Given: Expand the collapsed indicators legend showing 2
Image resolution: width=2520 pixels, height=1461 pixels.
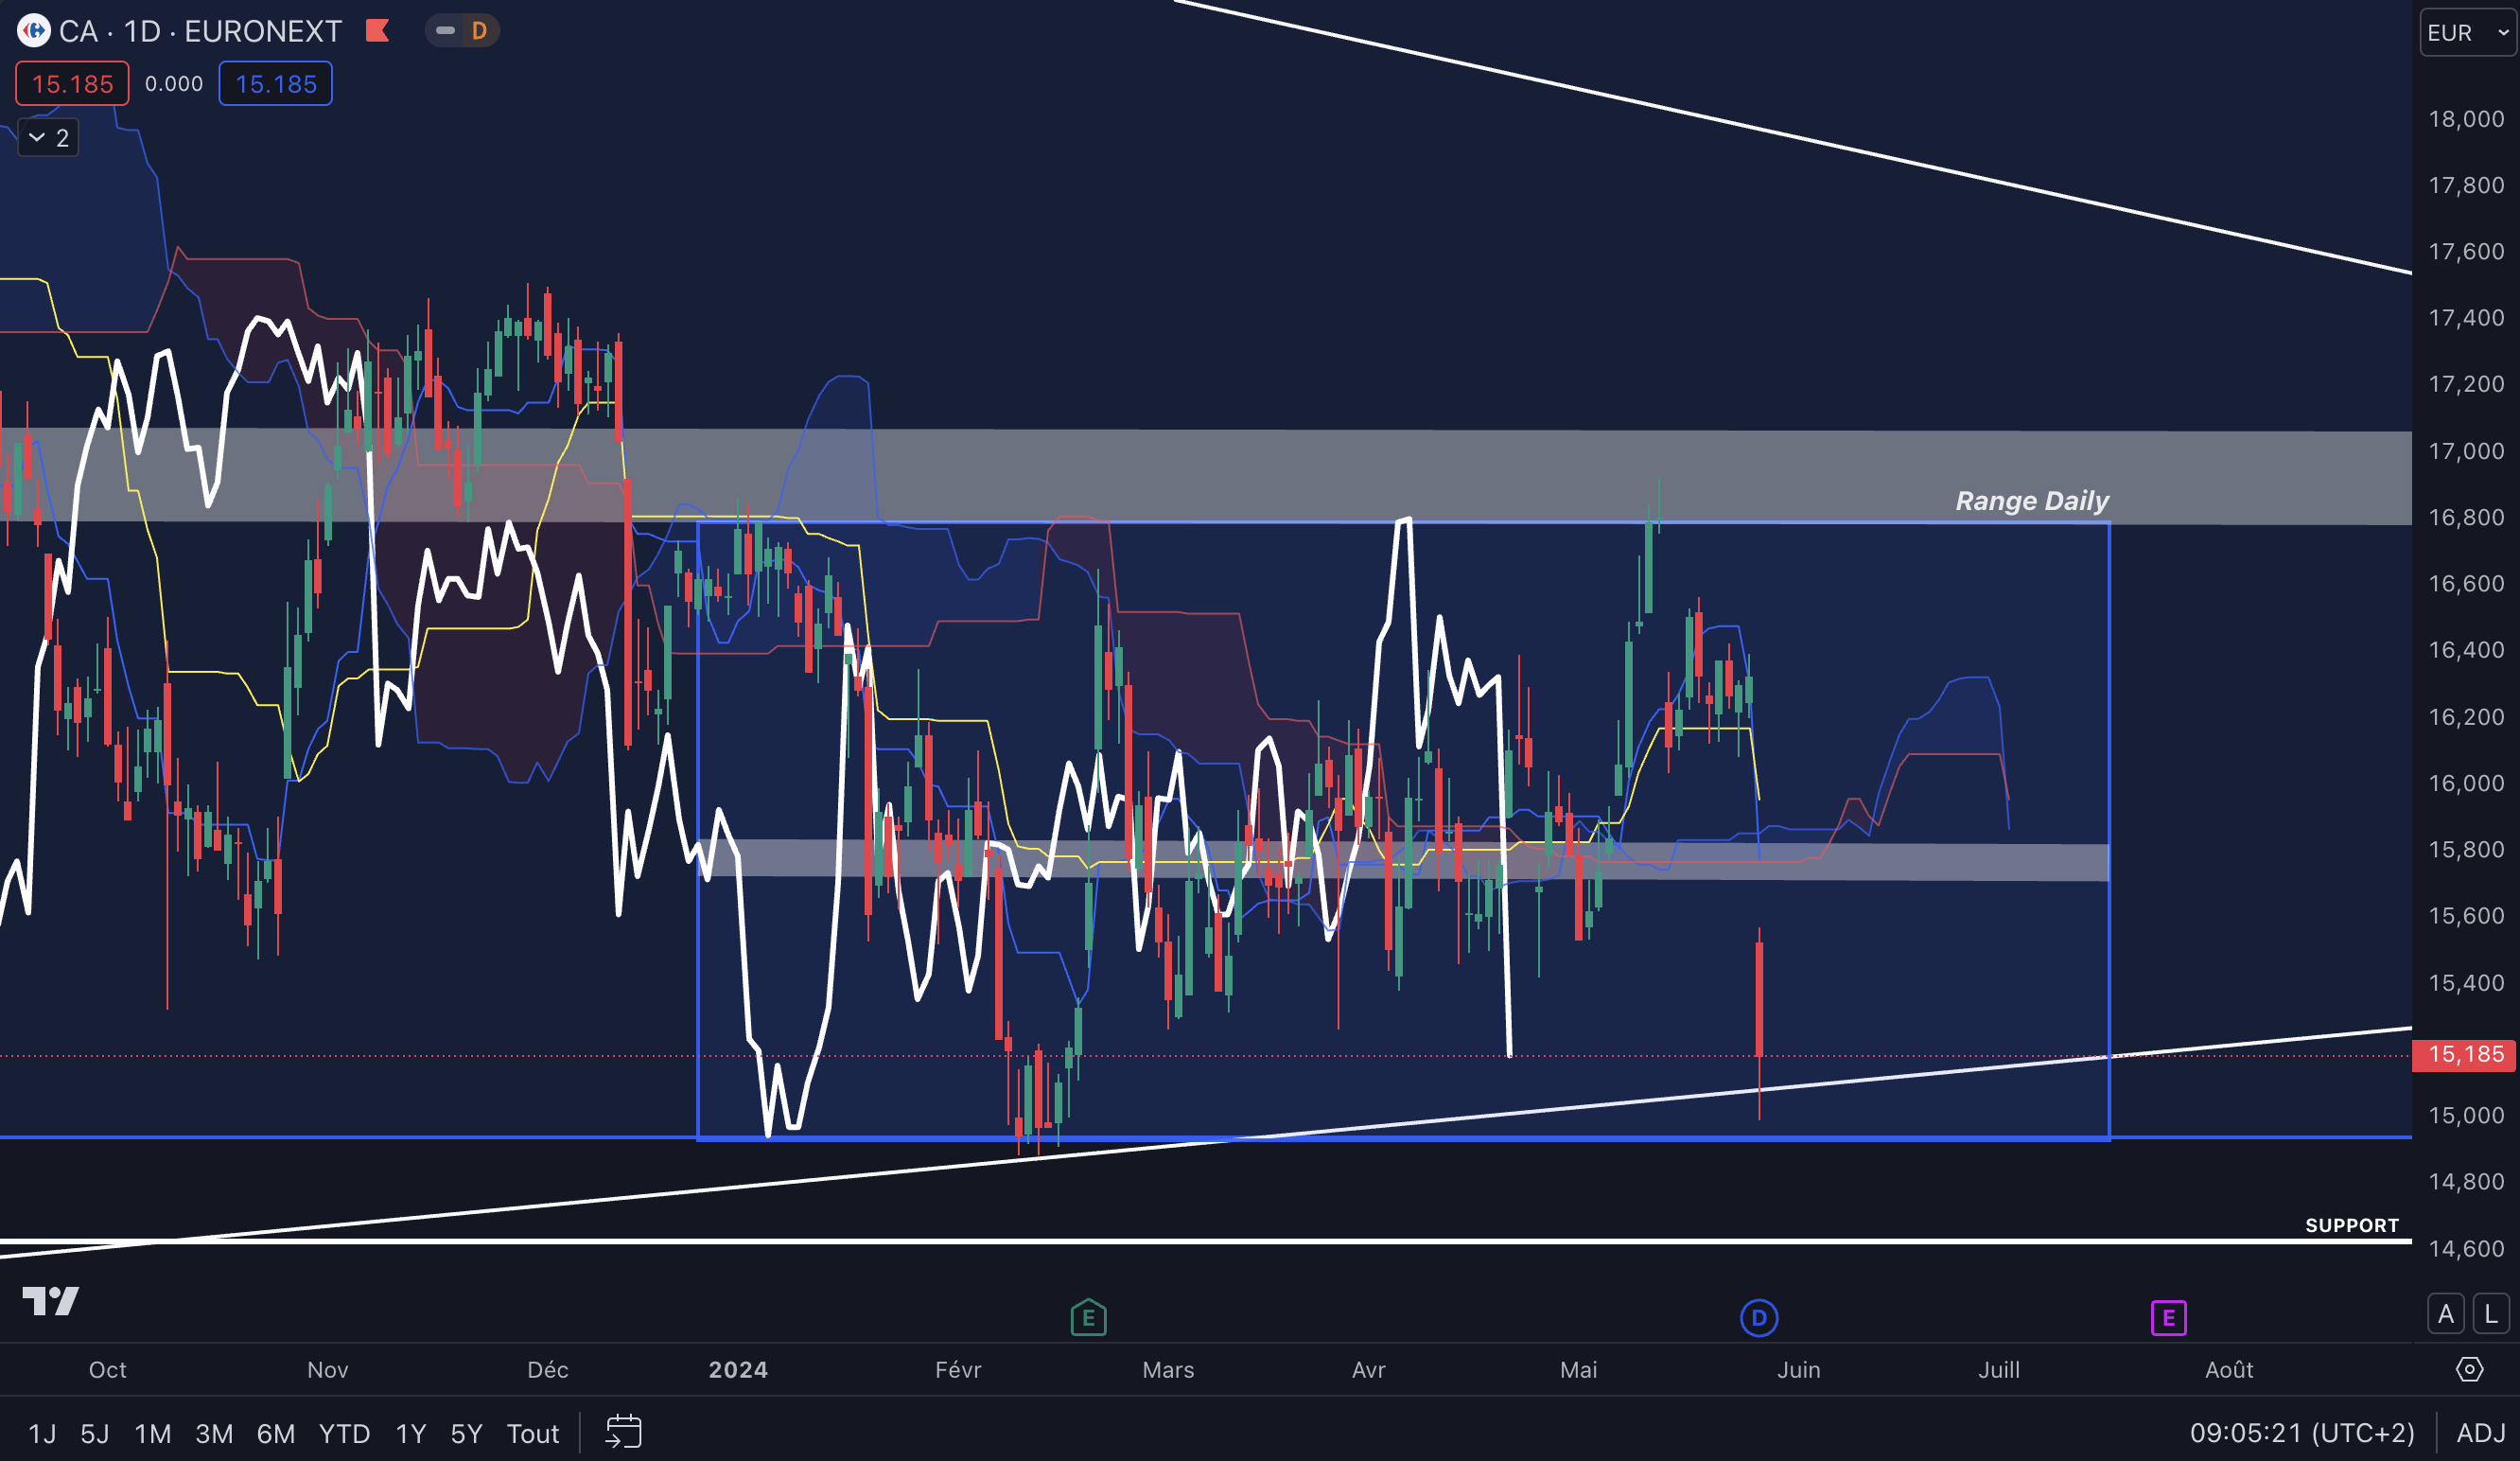Looking at the screenshot, I should tap(49, 138).
